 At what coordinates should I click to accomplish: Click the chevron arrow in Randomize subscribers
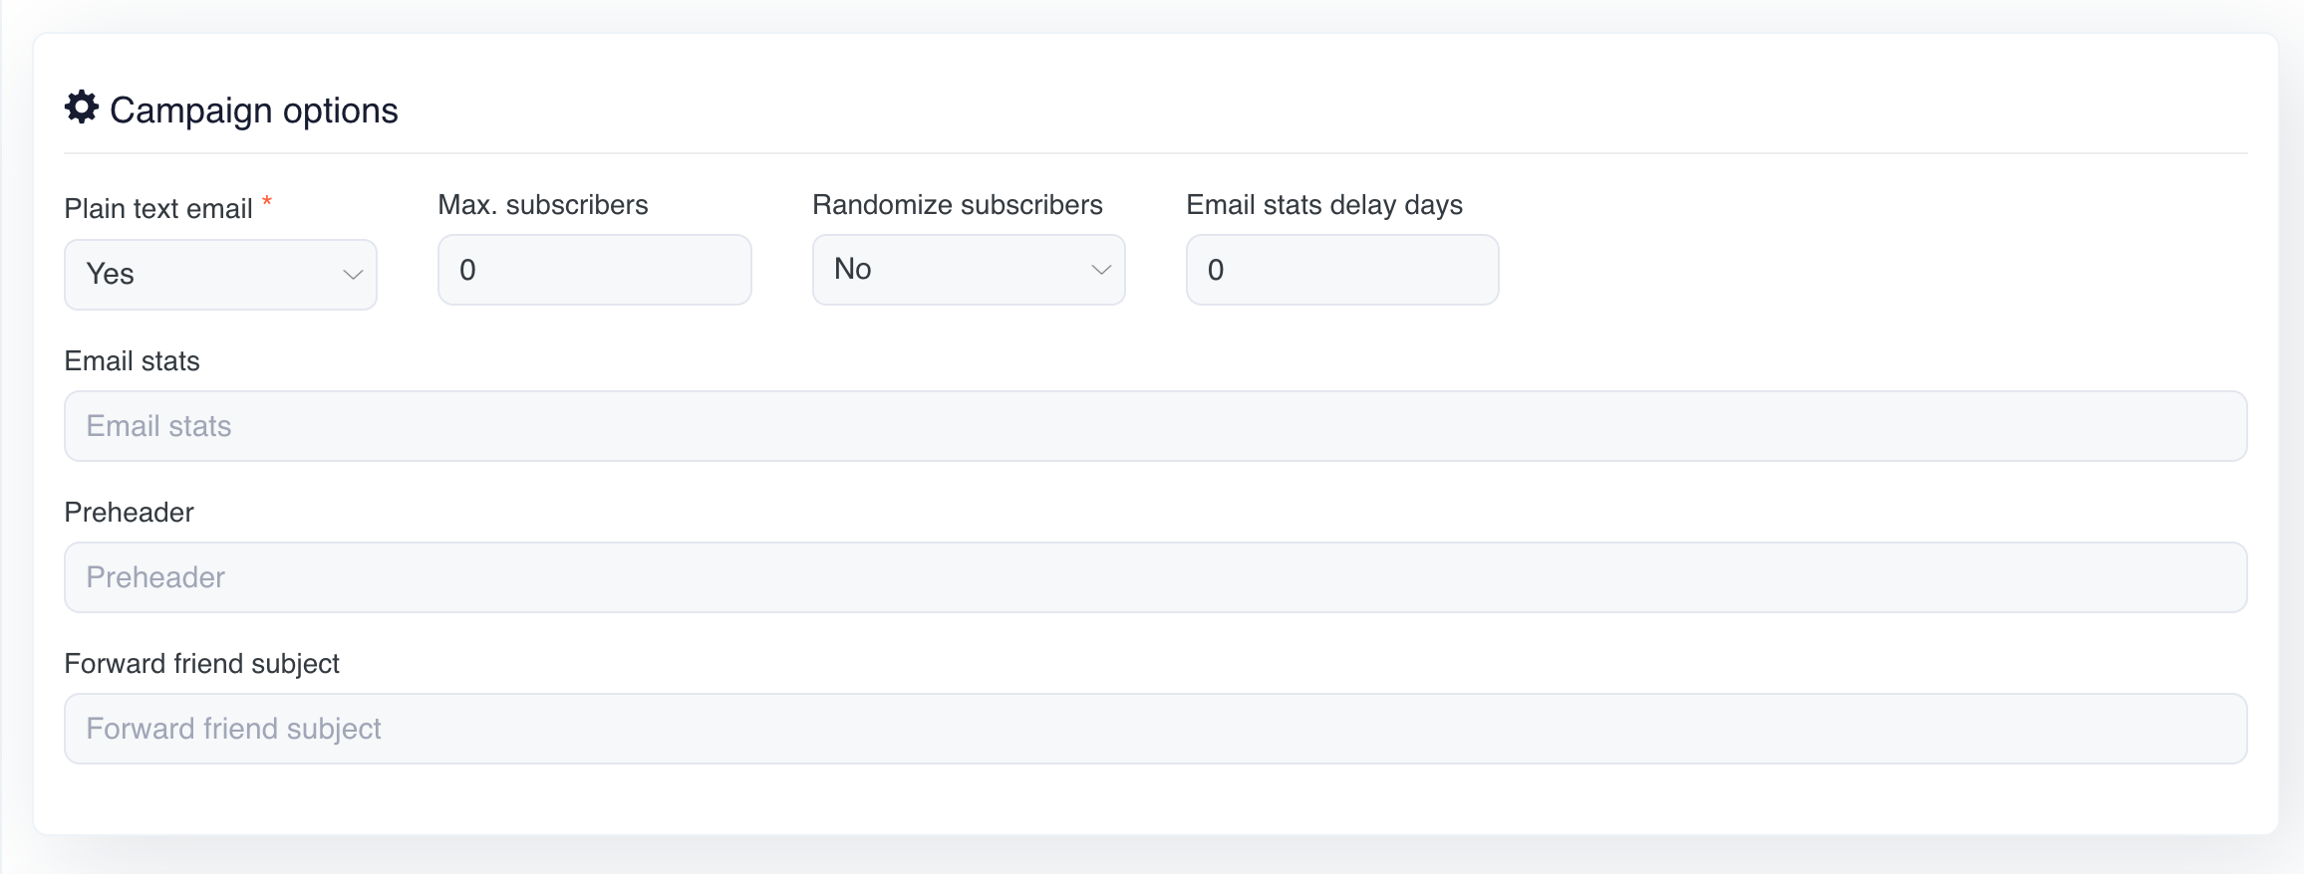pyautogui.click(x=1100, y=270)
